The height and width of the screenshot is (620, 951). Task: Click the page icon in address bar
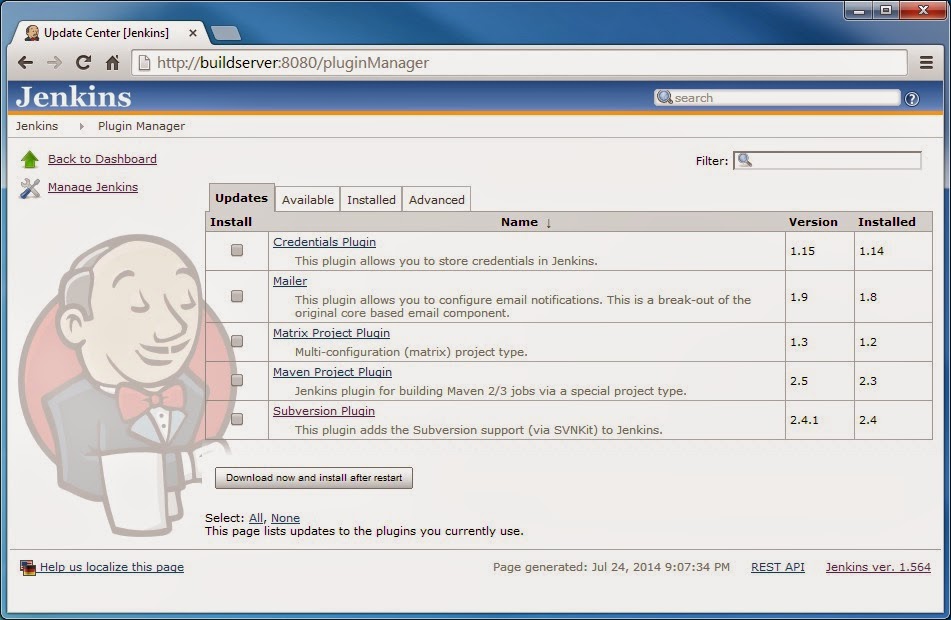click(x=144, y=62)
